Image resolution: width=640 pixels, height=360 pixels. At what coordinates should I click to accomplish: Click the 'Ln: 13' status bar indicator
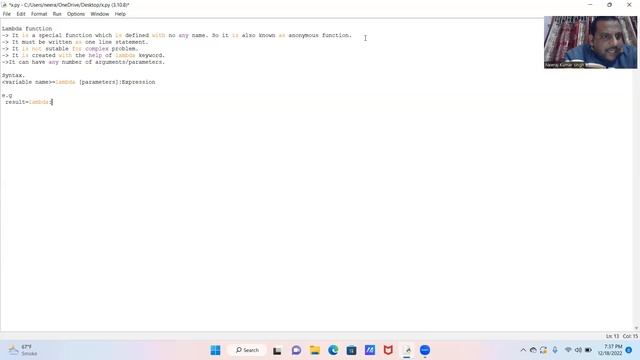pos(612,336)
